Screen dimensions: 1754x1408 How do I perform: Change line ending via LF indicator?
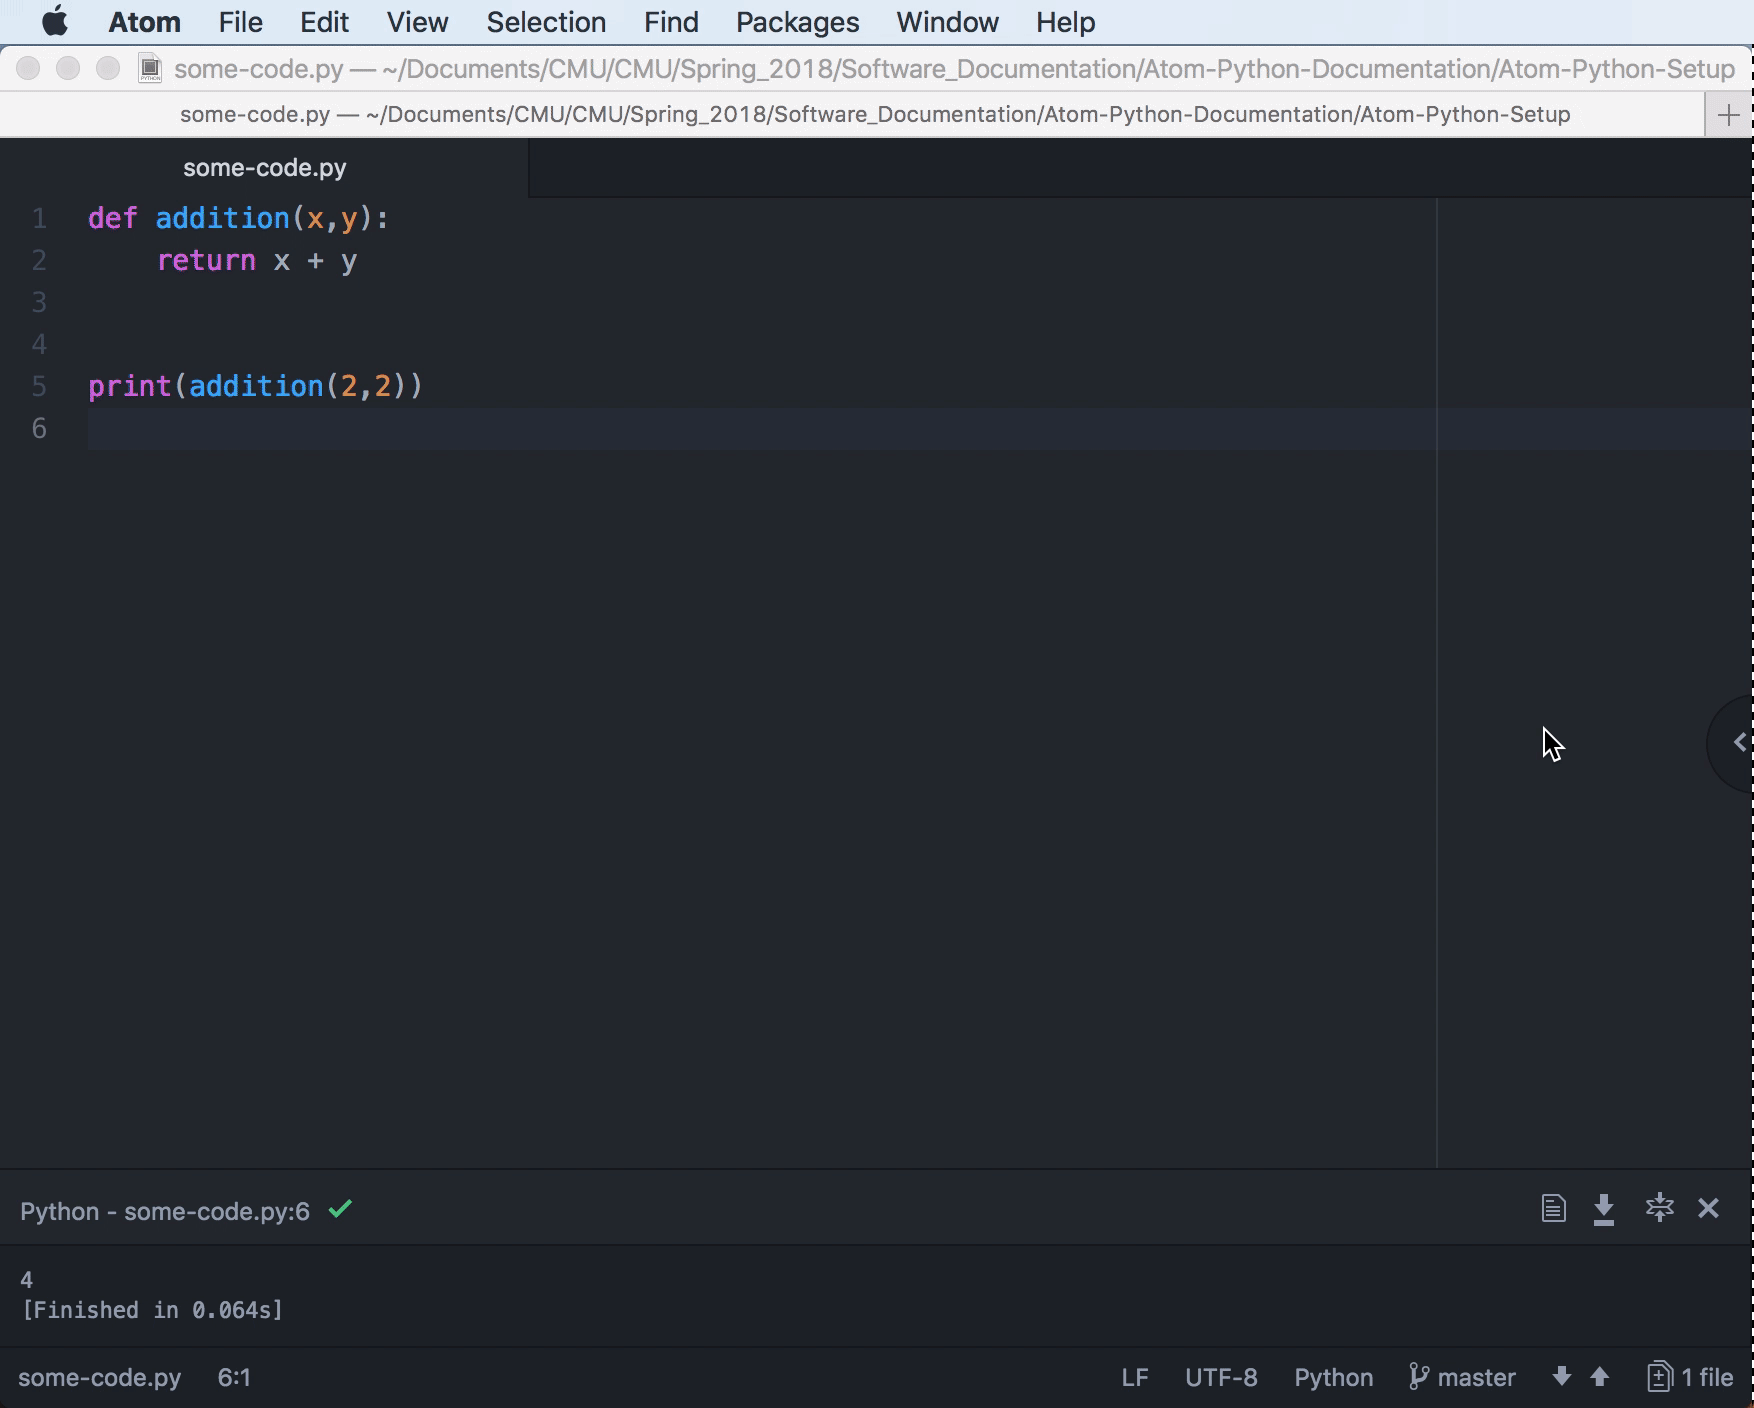[x=1135, y=1377]
